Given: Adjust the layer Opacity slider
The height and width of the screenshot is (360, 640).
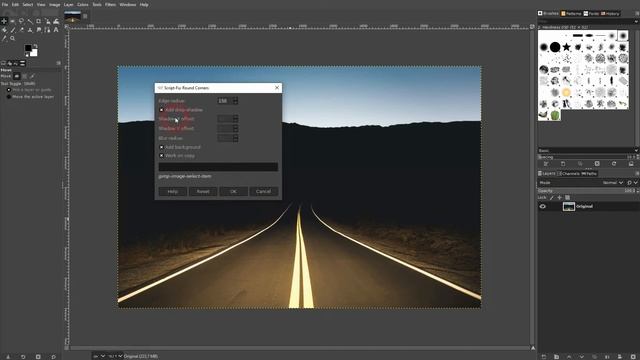Looking at the screenshot, I should click(588, 191).
